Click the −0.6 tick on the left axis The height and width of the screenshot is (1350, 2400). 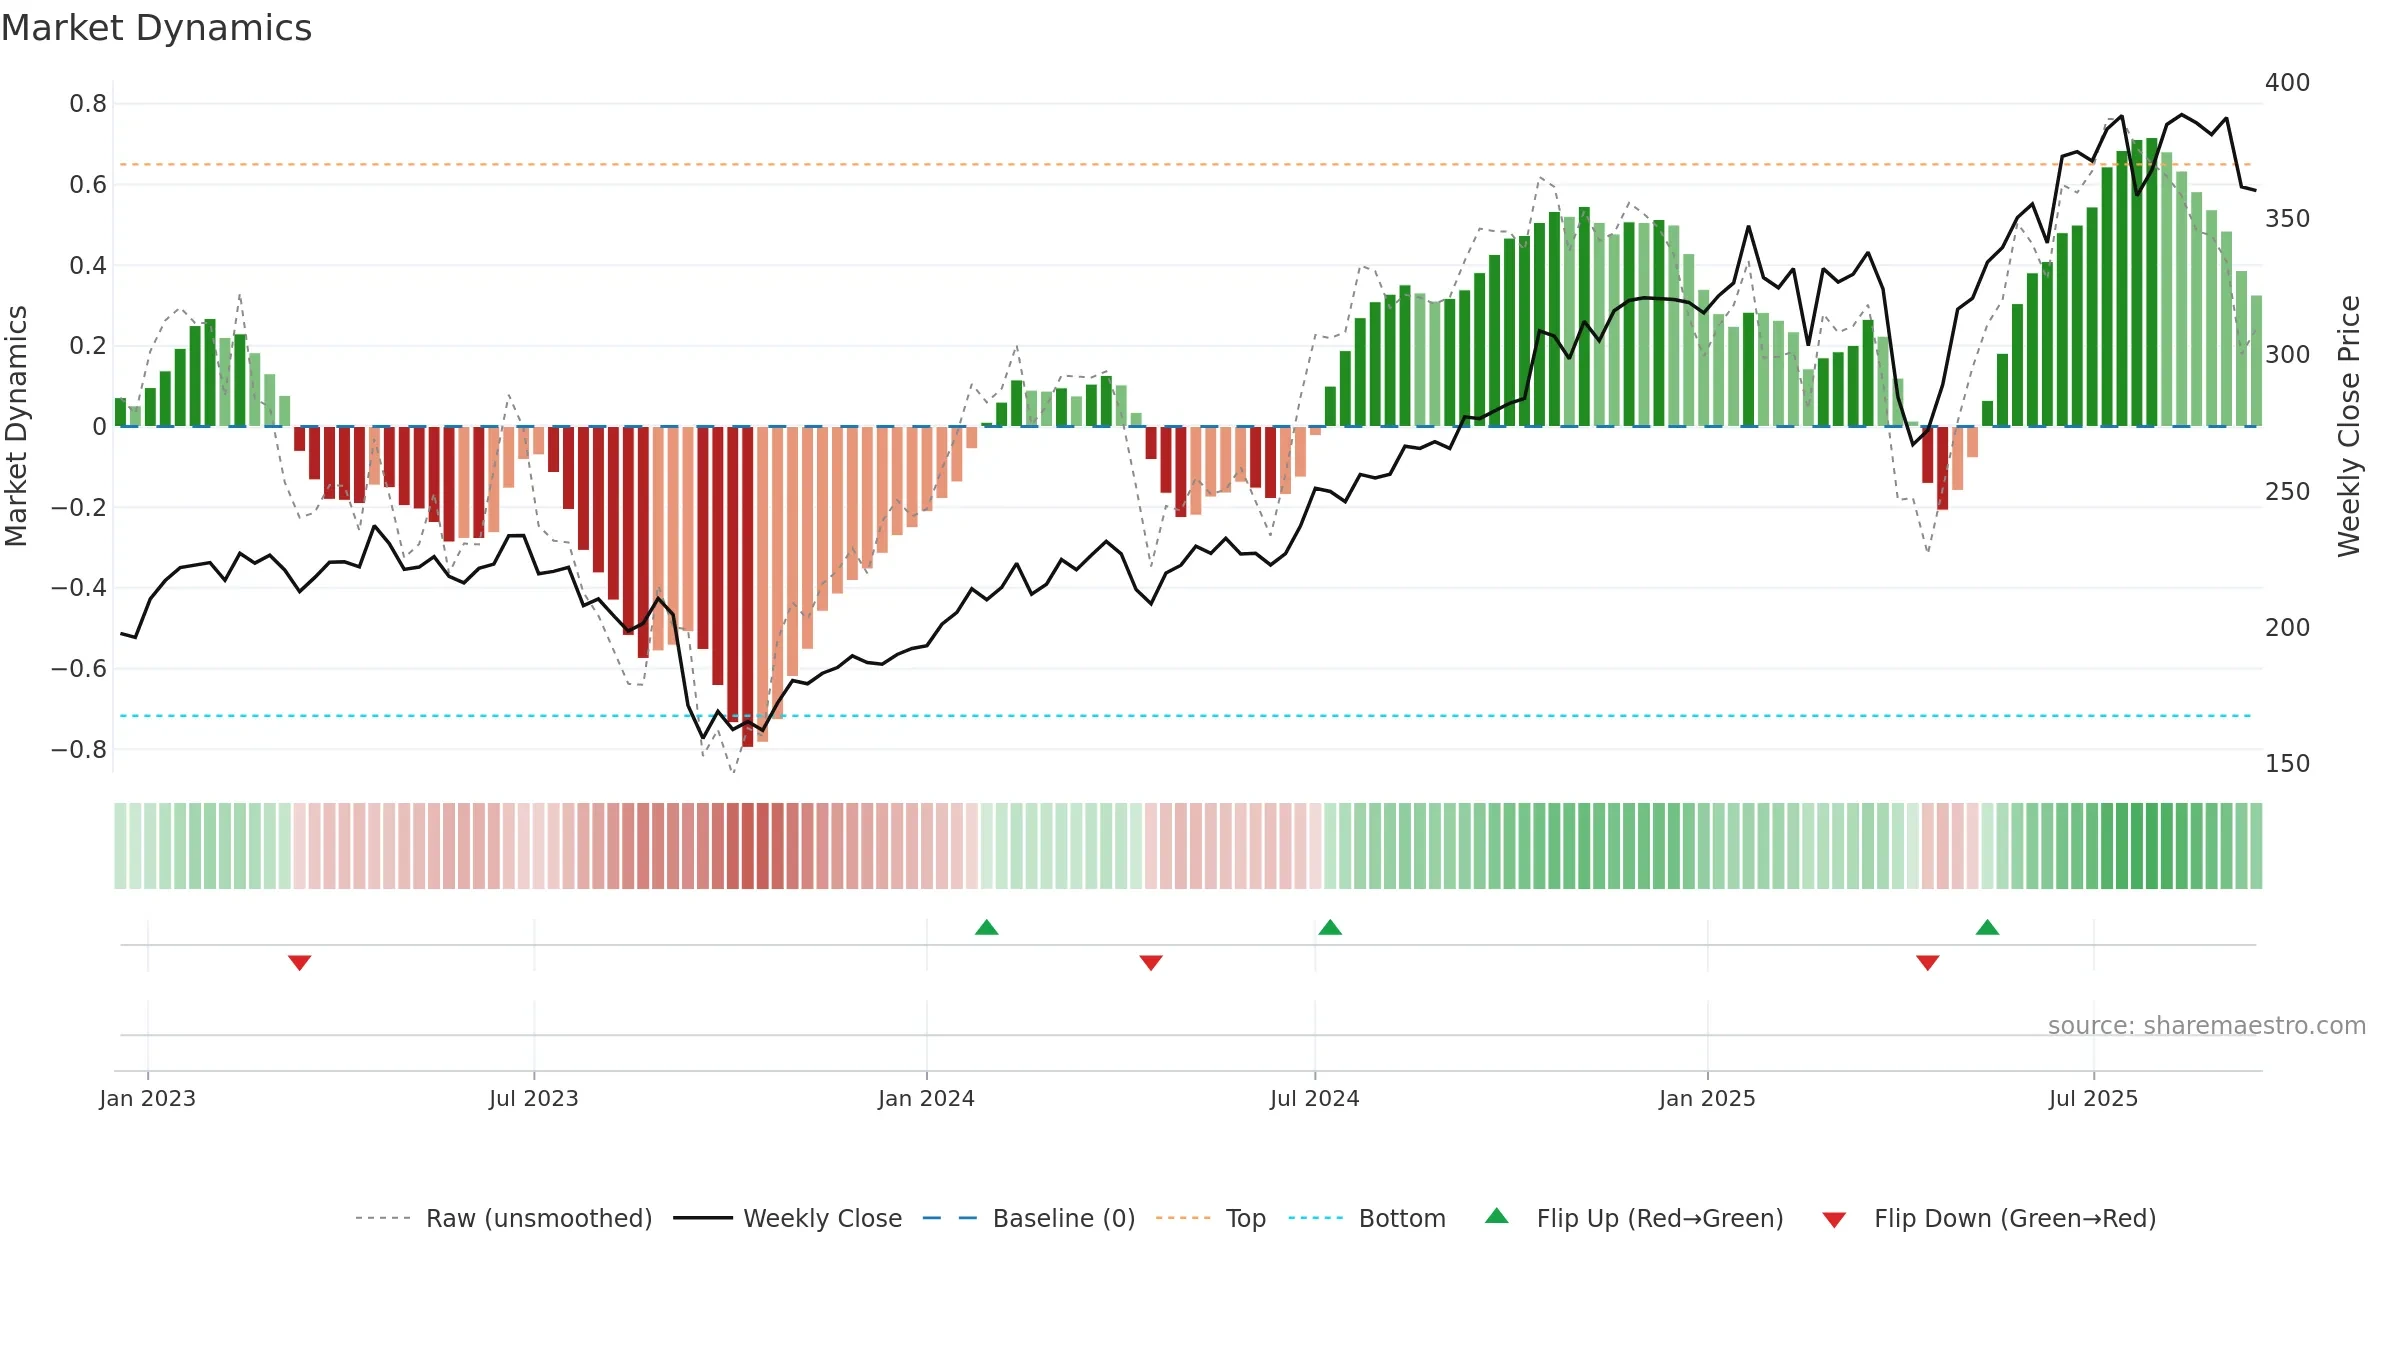pos(79,668)
